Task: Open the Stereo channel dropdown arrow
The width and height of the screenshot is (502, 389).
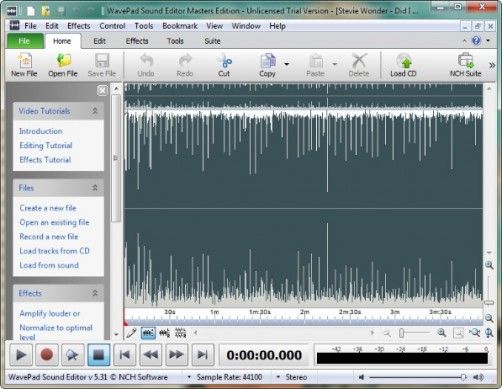Action: coord(278,377)
